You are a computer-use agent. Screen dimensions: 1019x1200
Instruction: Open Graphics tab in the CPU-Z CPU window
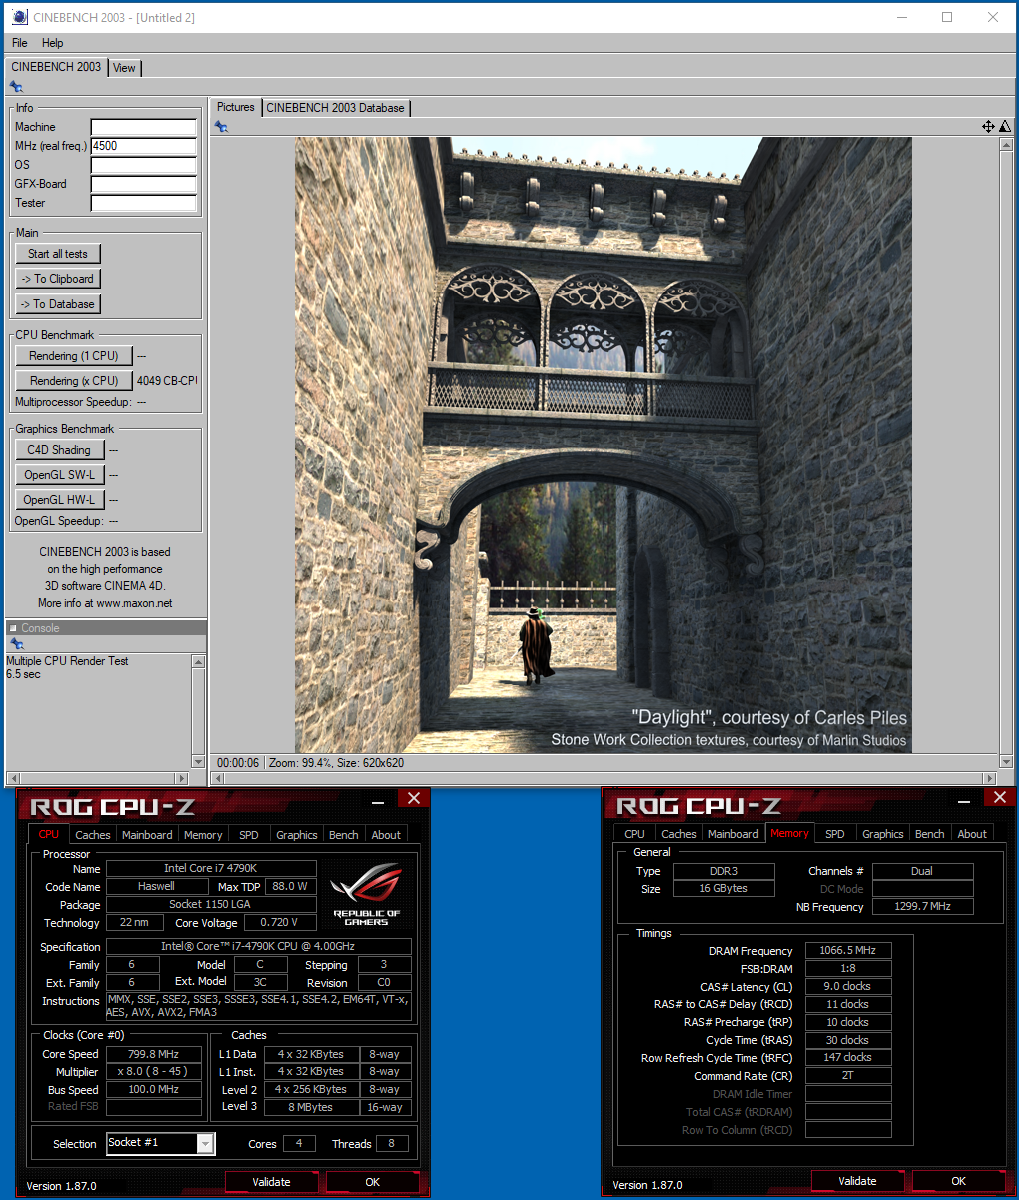coord(297,834)
